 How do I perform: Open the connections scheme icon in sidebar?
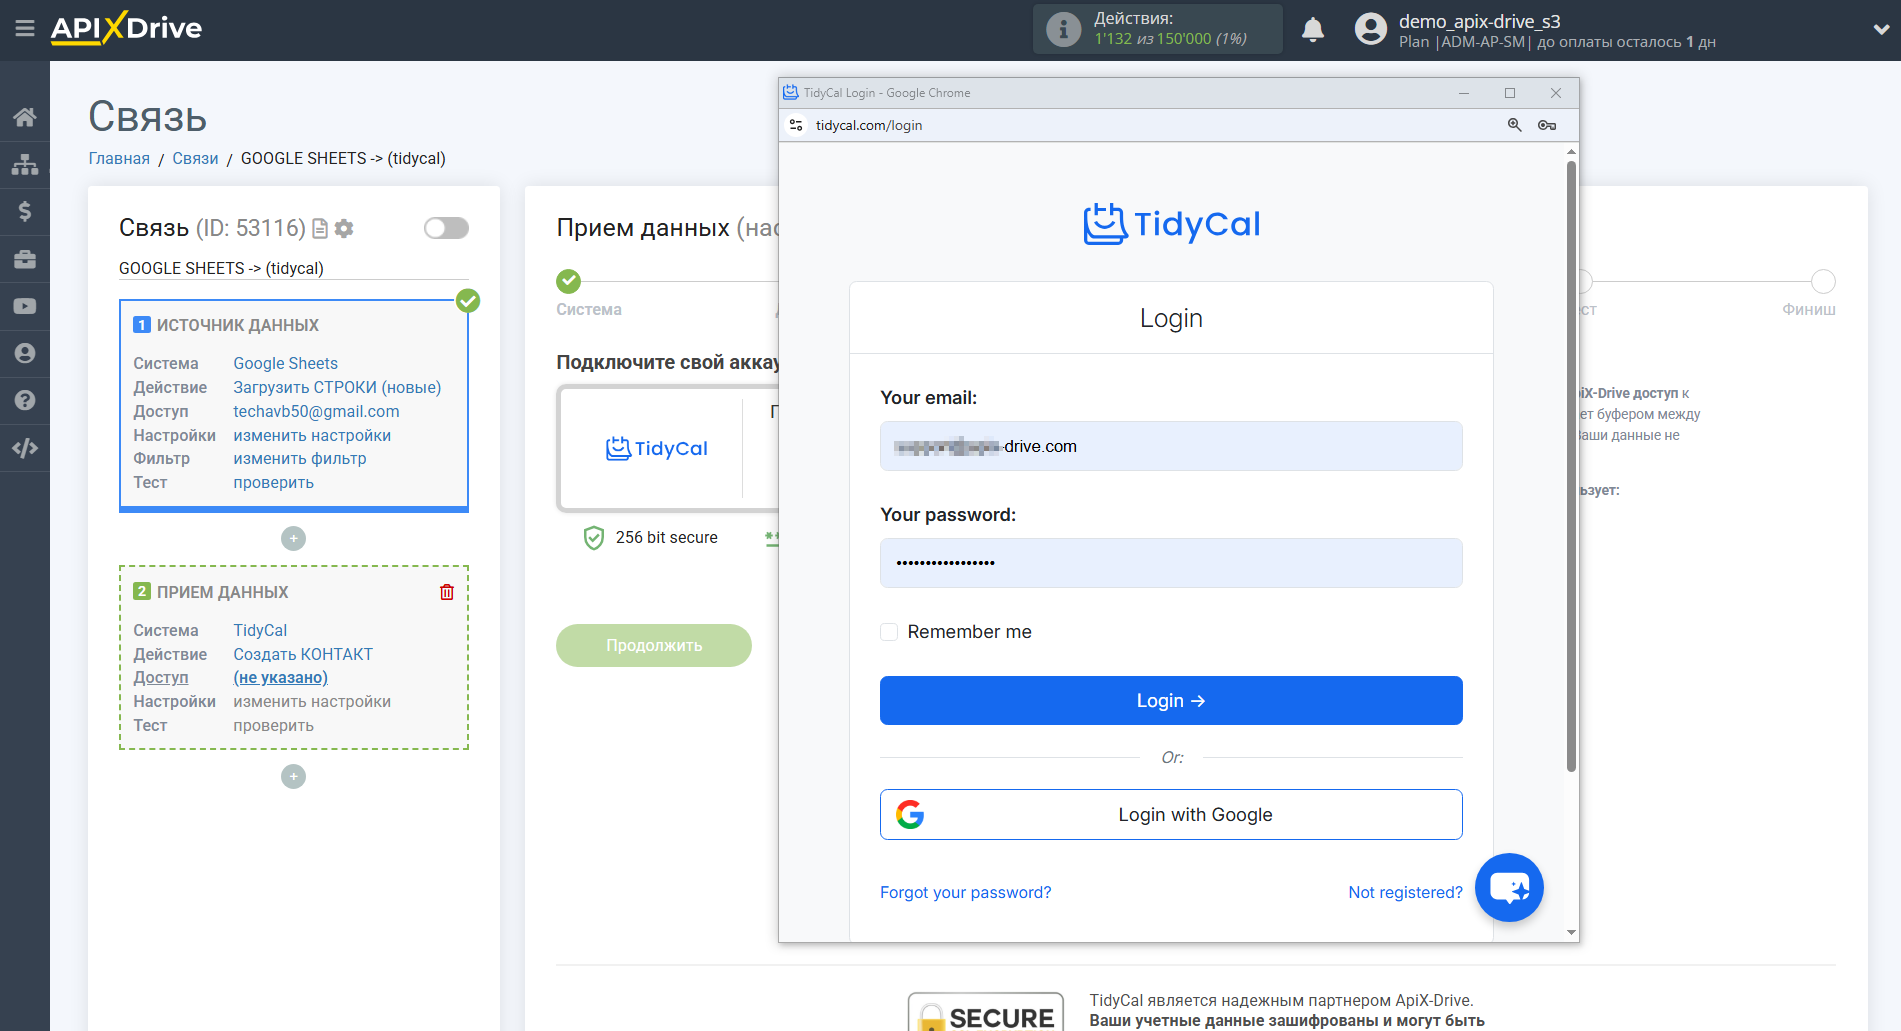[x=25, y=163]
